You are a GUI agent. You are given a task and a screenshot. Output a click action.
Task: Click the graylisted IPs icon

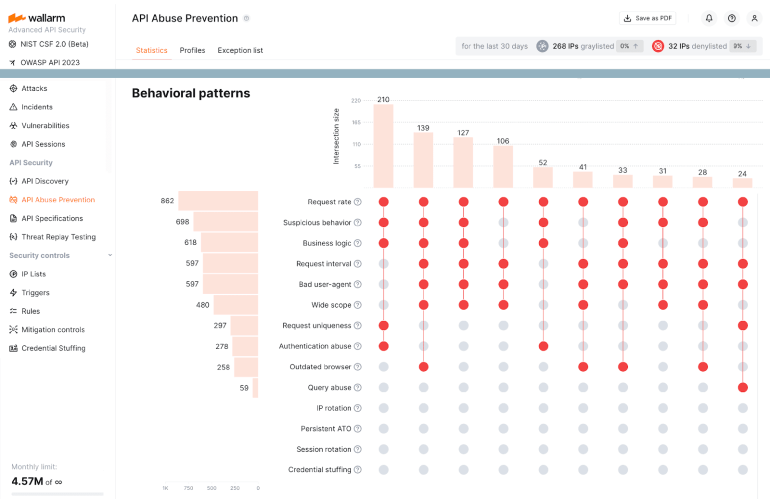point(542,46)
